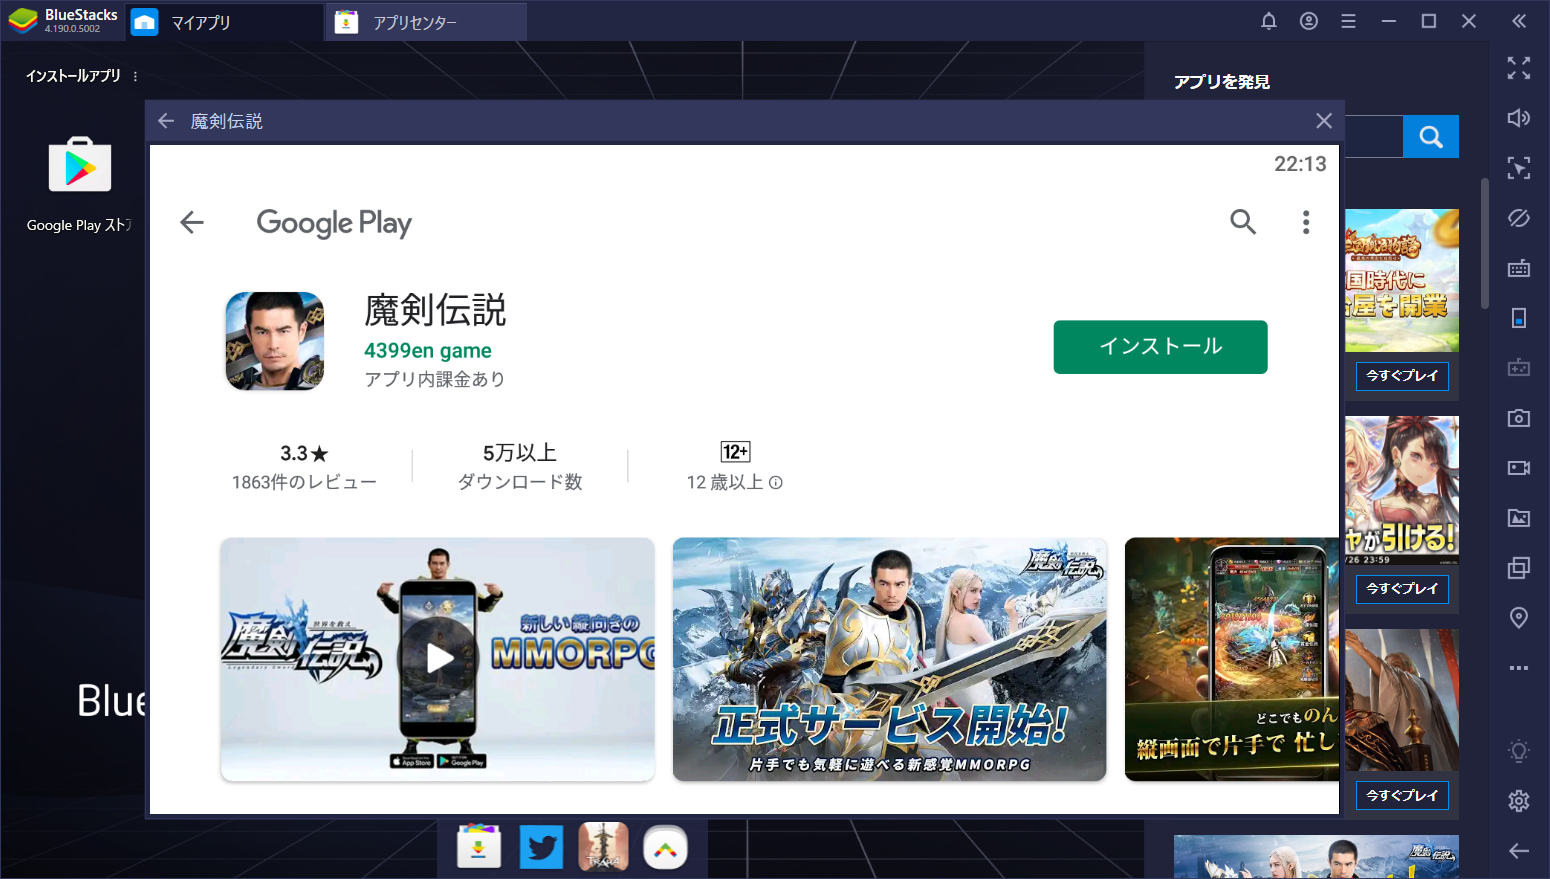Click the green インストール button
The image size is (1550, 879).
[1160, 347]
